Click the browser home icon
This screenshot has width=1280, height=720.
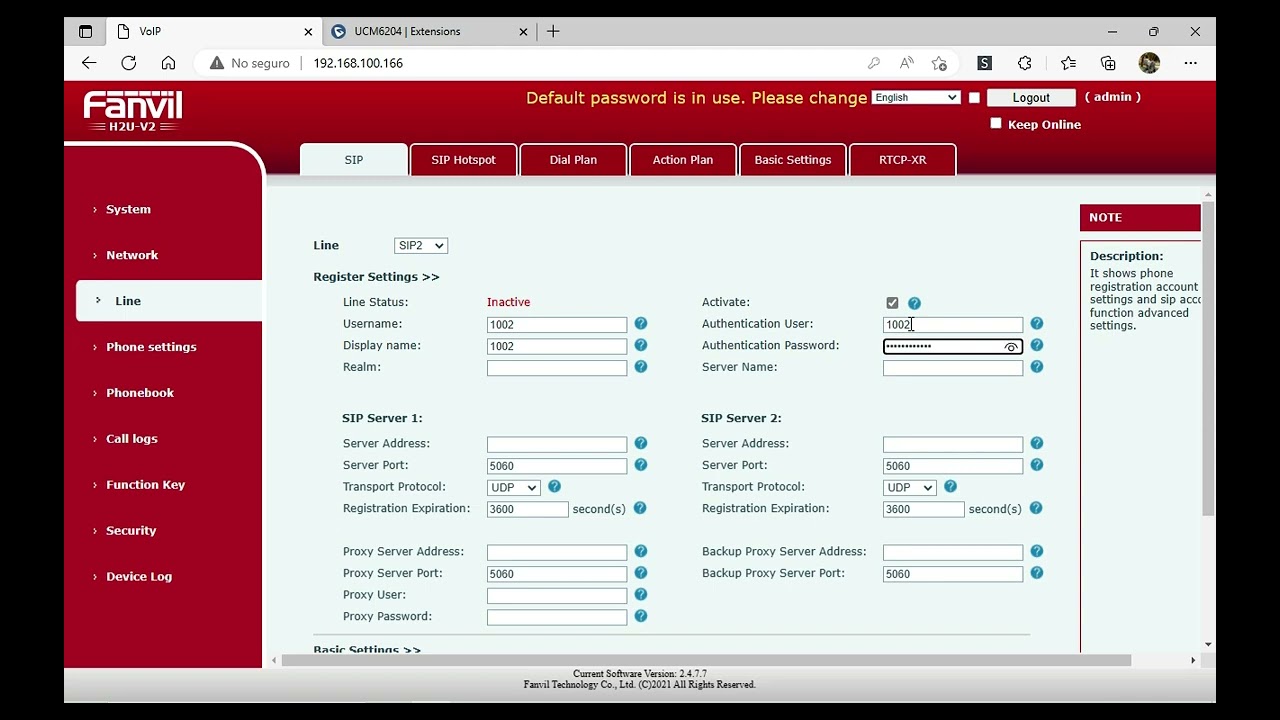pos(168,63)
